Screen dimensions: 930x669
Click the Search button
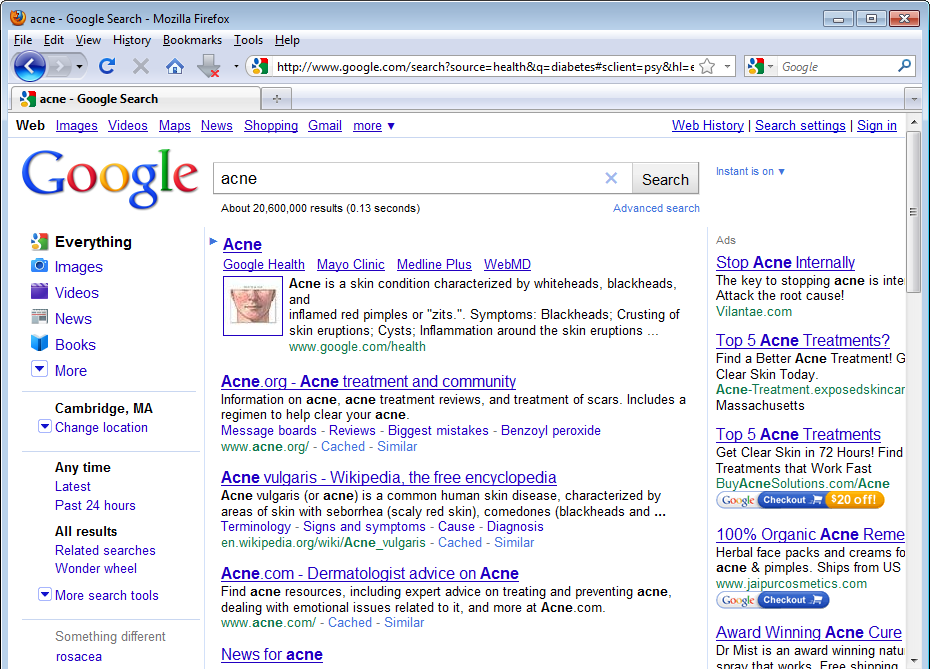pos(665,179)
